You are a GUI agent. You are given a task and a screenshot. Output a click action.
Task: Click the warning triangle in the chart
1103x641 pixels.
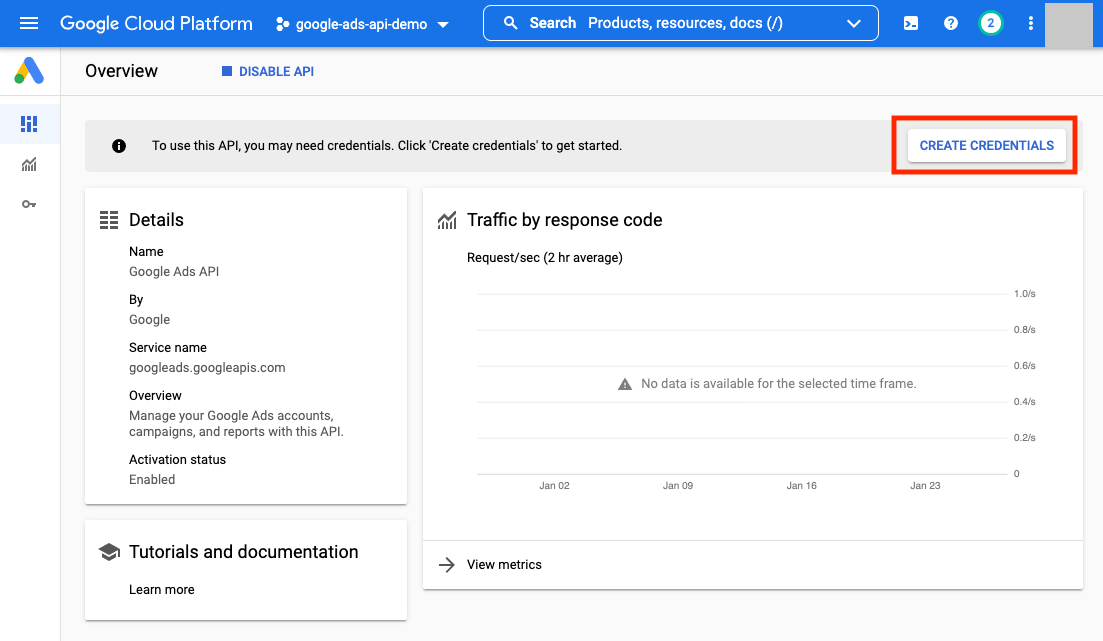[625, 384]
